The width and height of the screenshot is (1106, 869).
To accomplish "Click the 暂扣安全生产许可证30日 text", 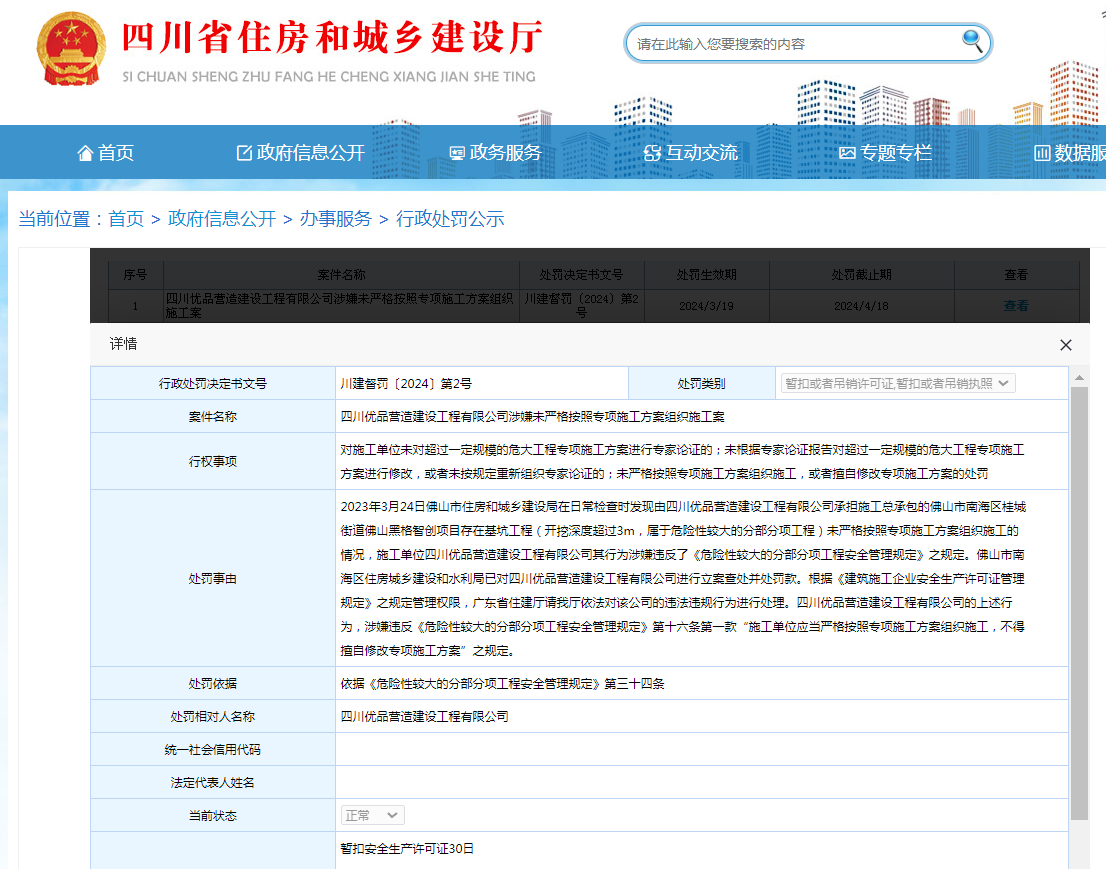I will 407,849.
